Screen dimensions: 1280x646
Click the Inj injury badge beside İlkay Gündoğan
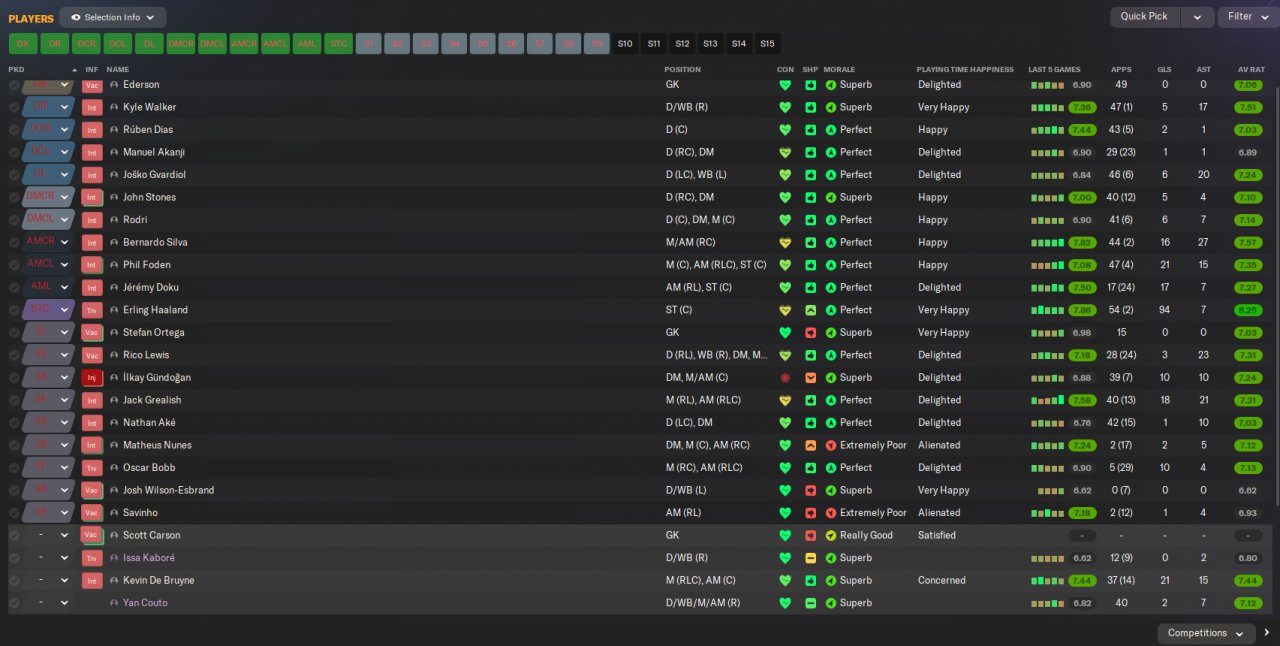click(92, 377)
